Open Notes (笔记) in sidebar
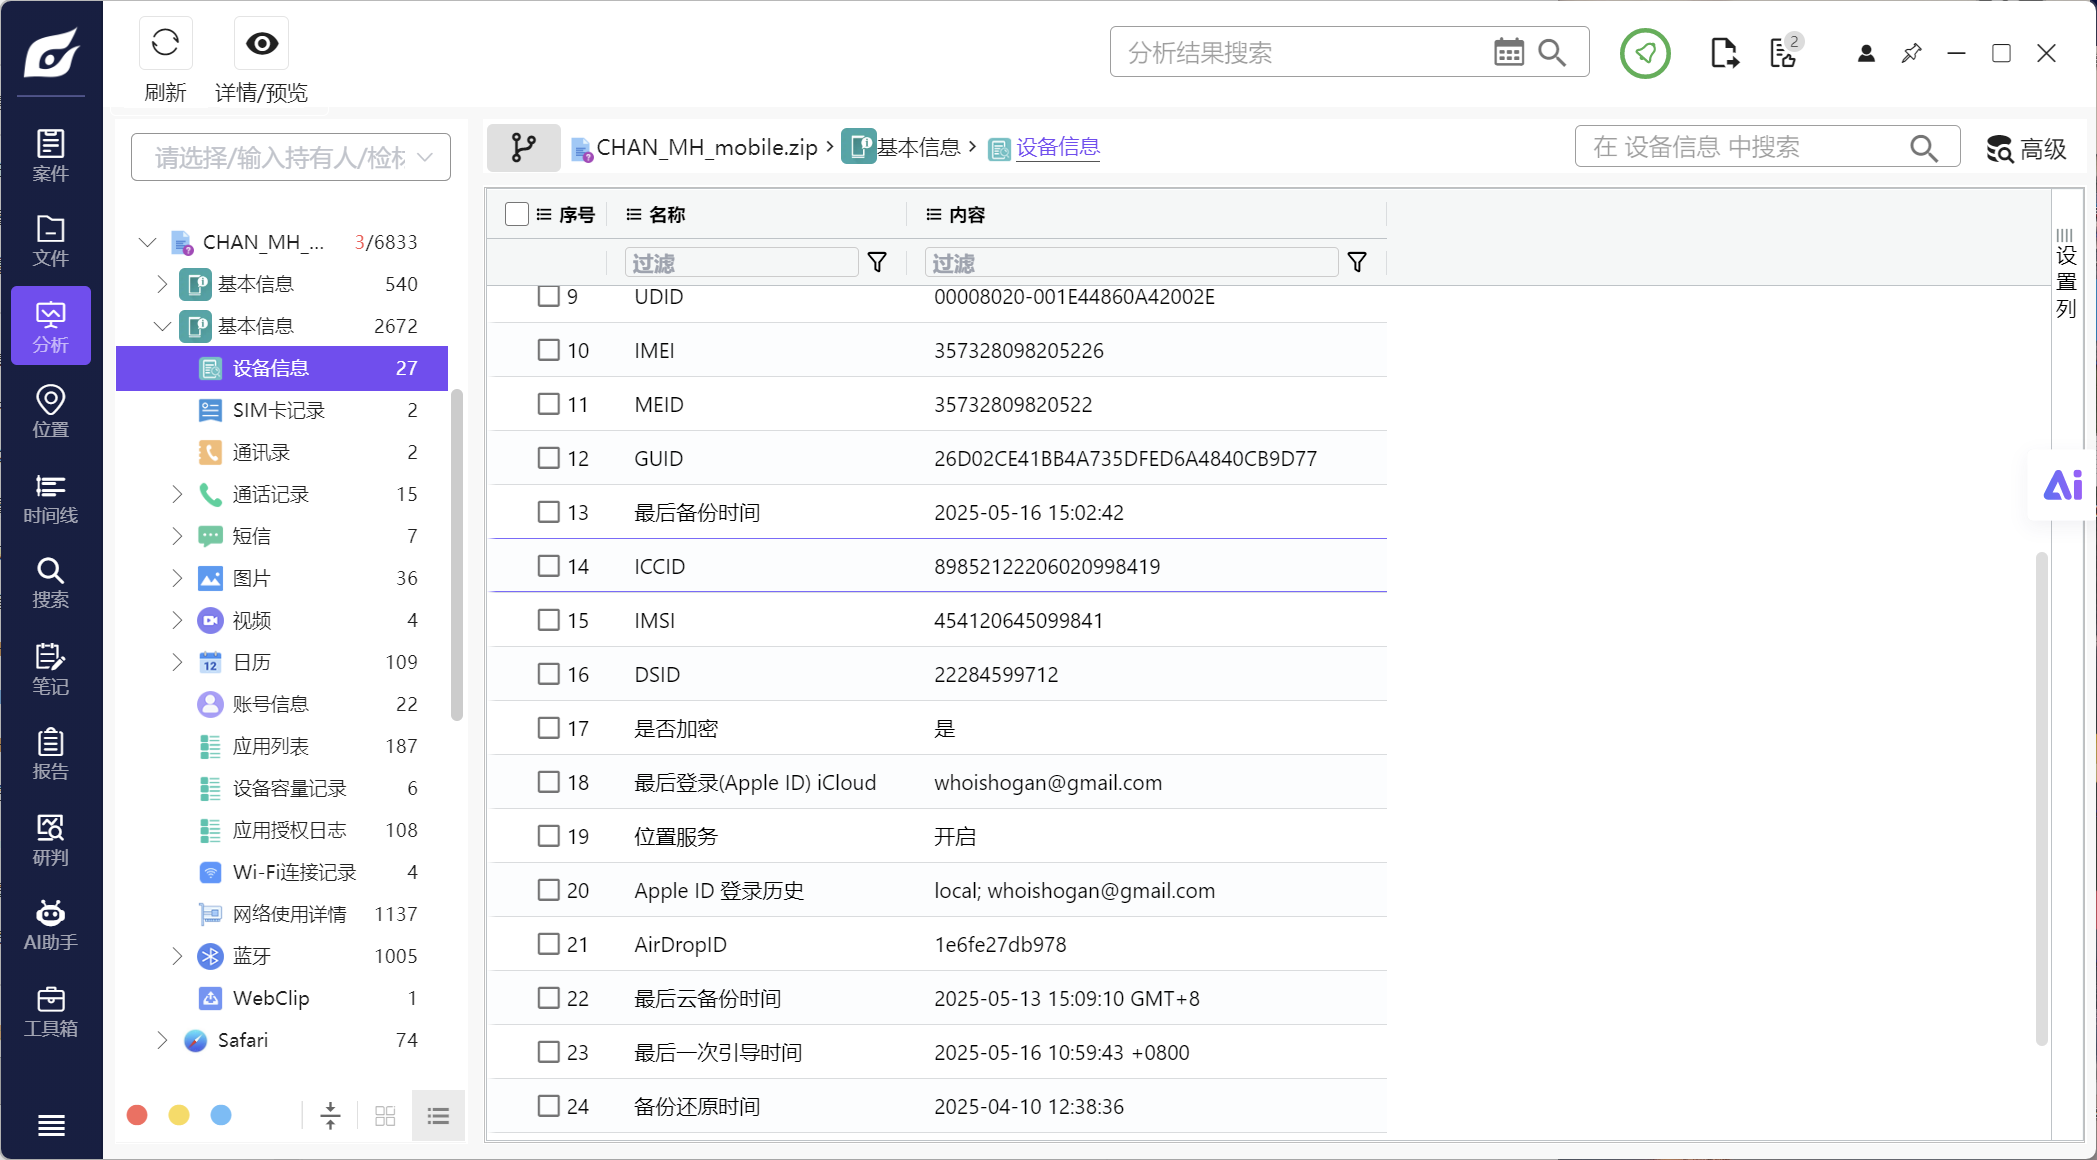This screenshot has height=1160, width=2097. tap(51, 668)
